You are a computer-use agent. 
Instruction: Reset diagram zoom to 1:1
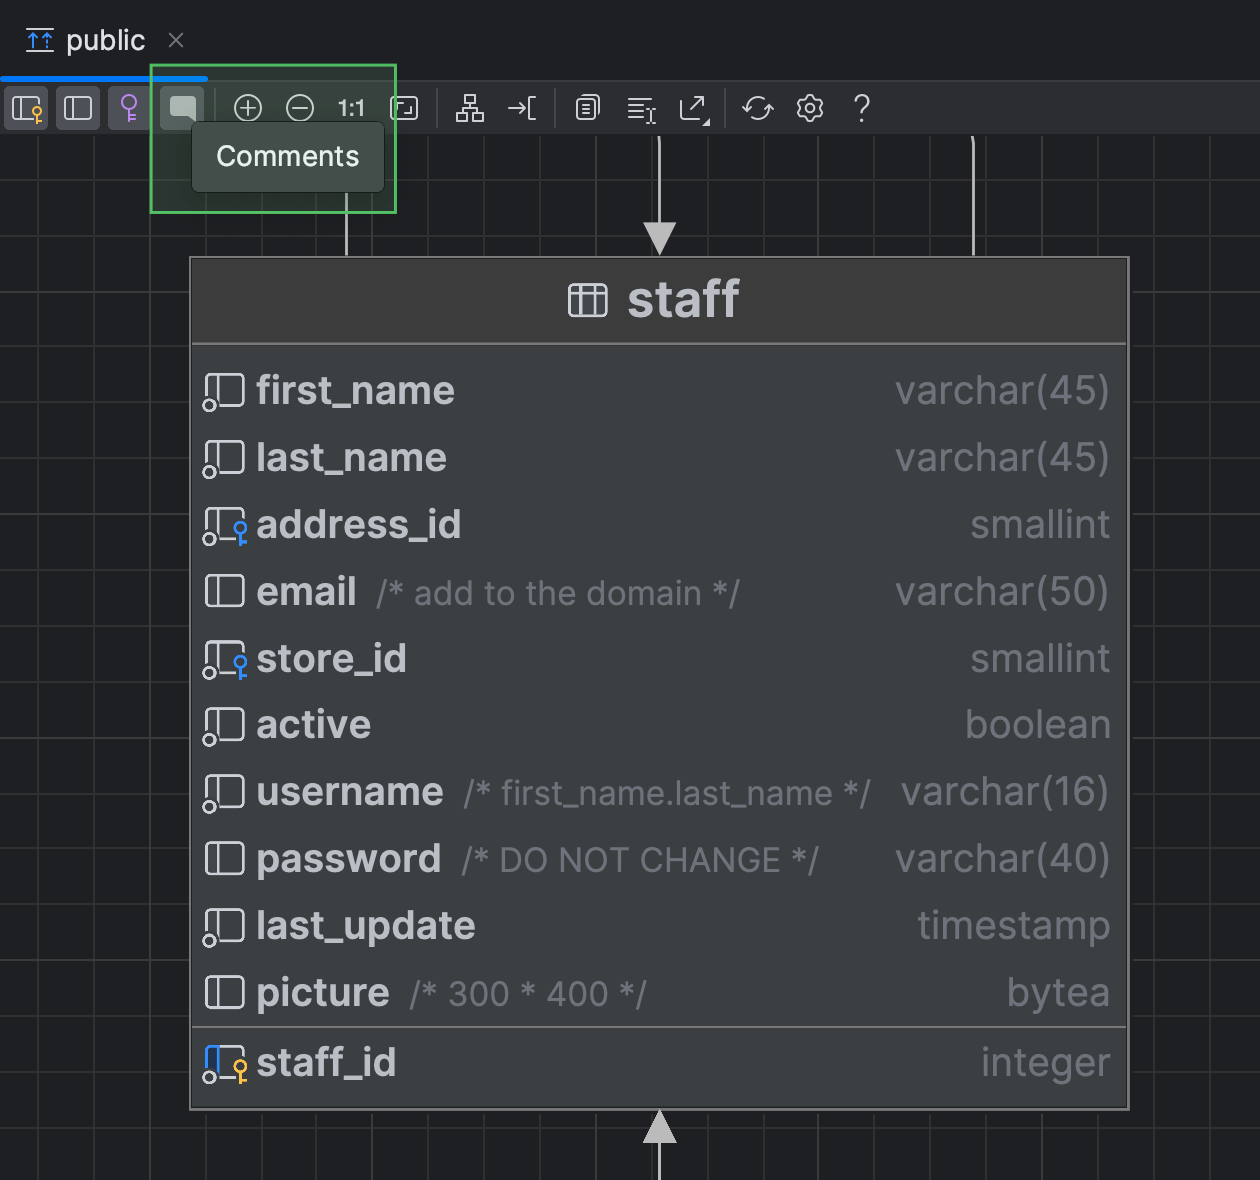(352, 108)
